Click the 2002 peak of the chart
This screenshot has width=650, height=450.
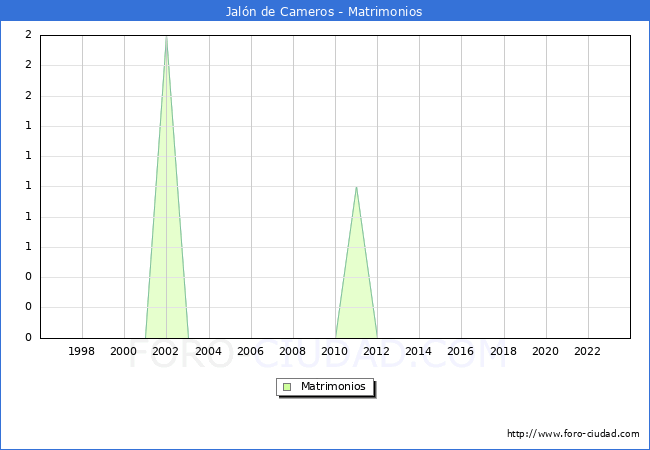tap(166, 37)
